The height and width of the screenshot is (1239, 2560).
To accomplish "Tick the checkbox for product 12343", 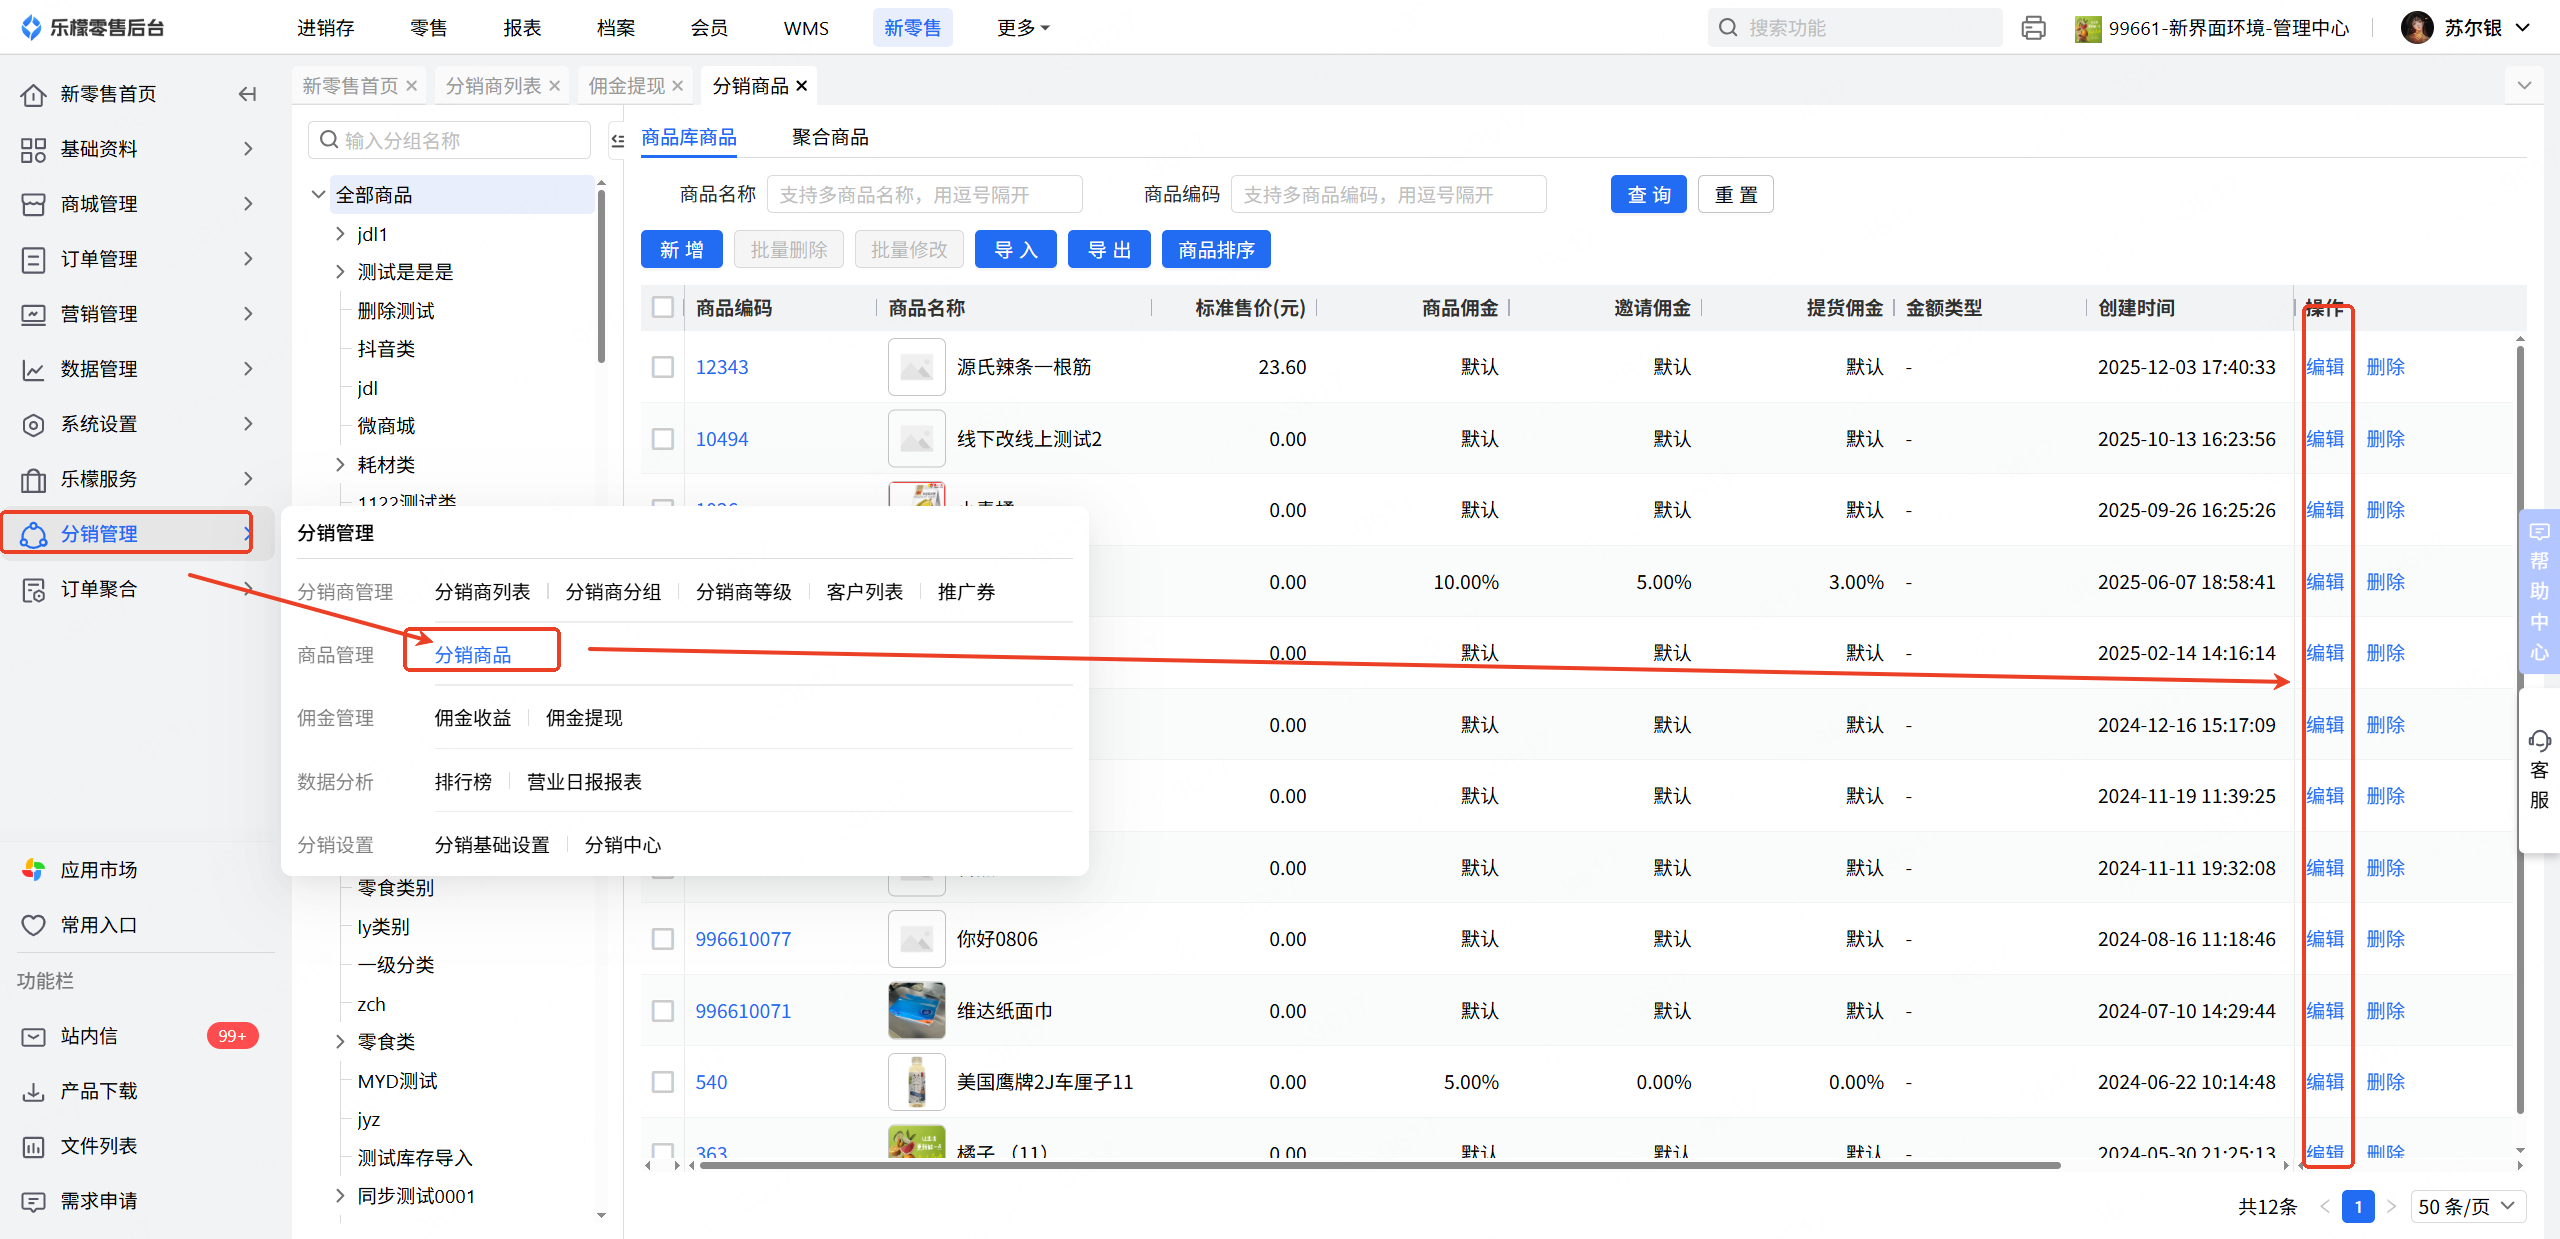I will tap(663, 367).
